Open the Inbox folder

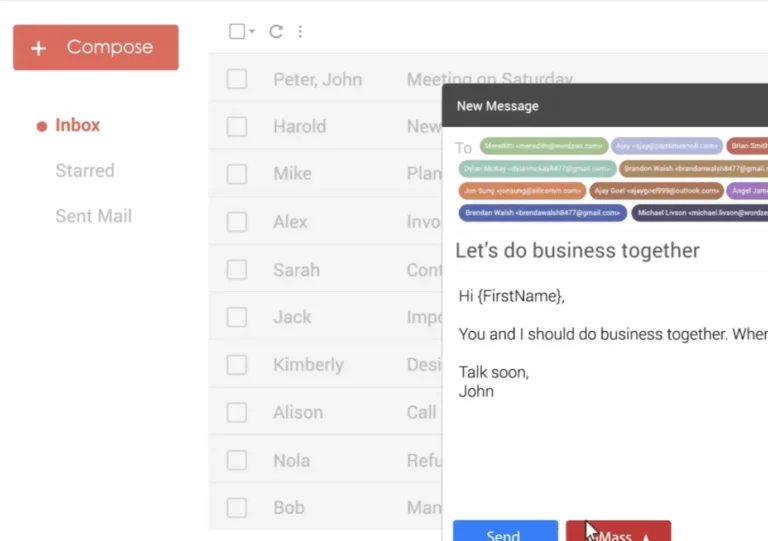(x=77, y=125)
